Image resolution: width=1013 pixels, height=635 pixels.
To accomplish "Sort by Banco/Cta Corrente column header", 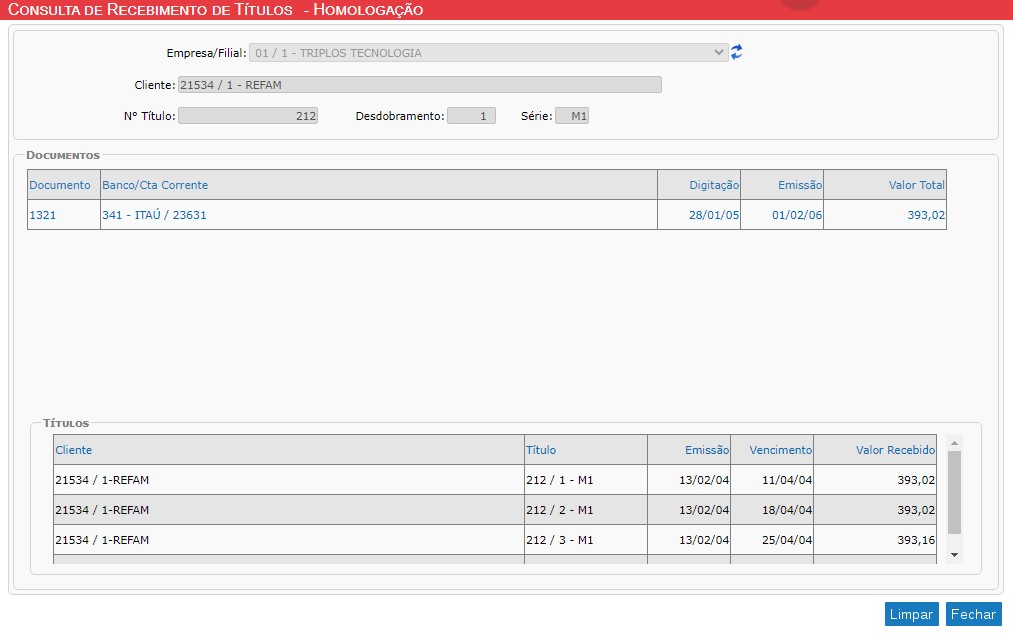I will (x=155, y=185).
